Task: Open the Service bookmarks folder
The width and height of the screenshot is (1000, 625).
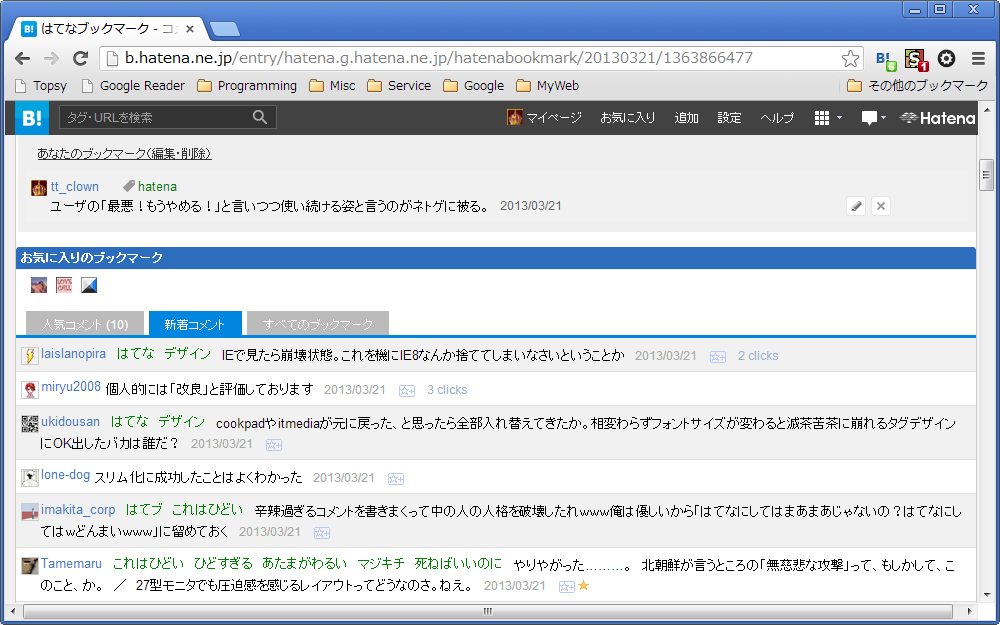Action: (399, 86)
